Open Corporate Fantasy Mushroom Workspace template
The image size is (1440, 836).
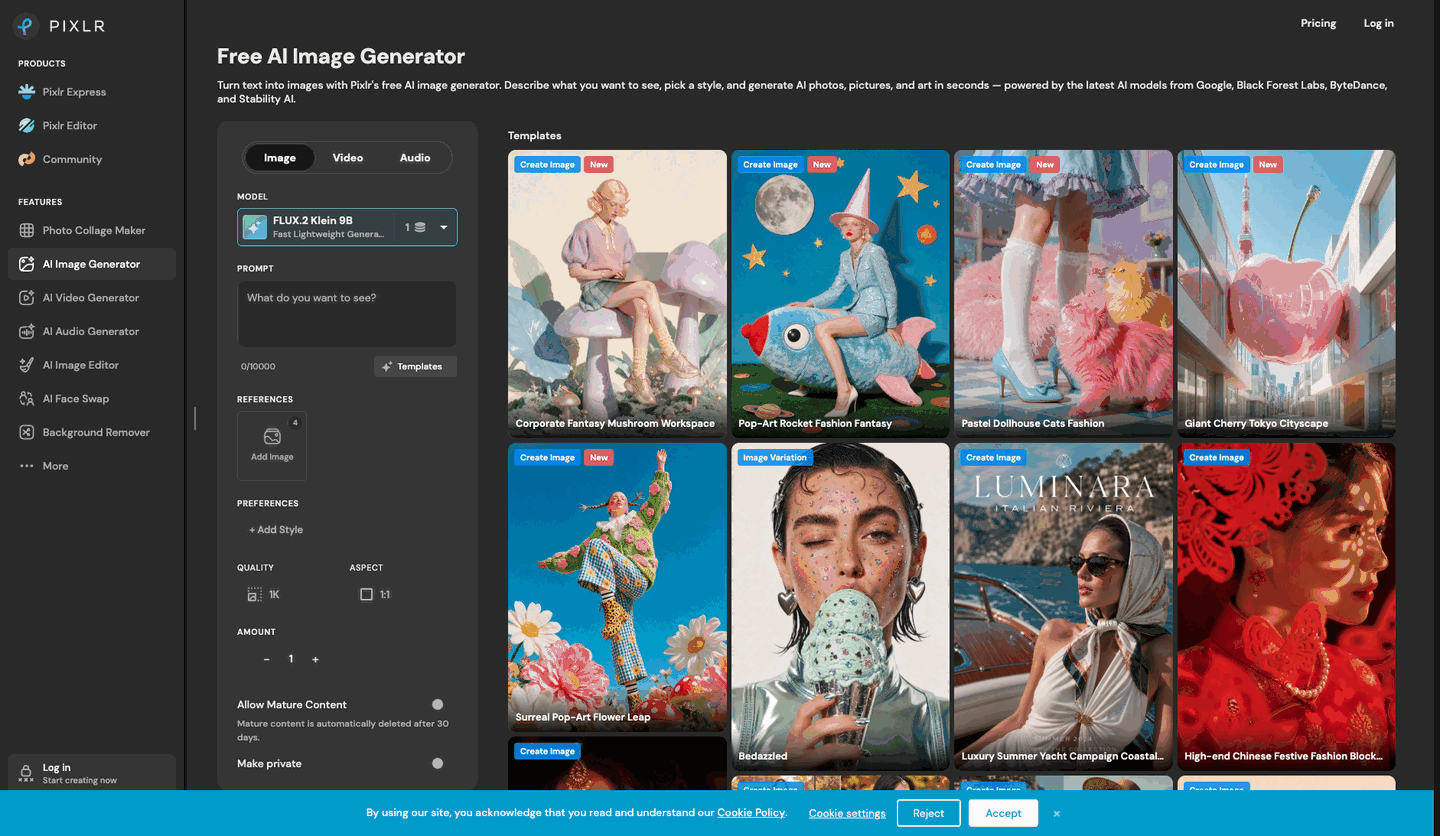coord(617,293)
